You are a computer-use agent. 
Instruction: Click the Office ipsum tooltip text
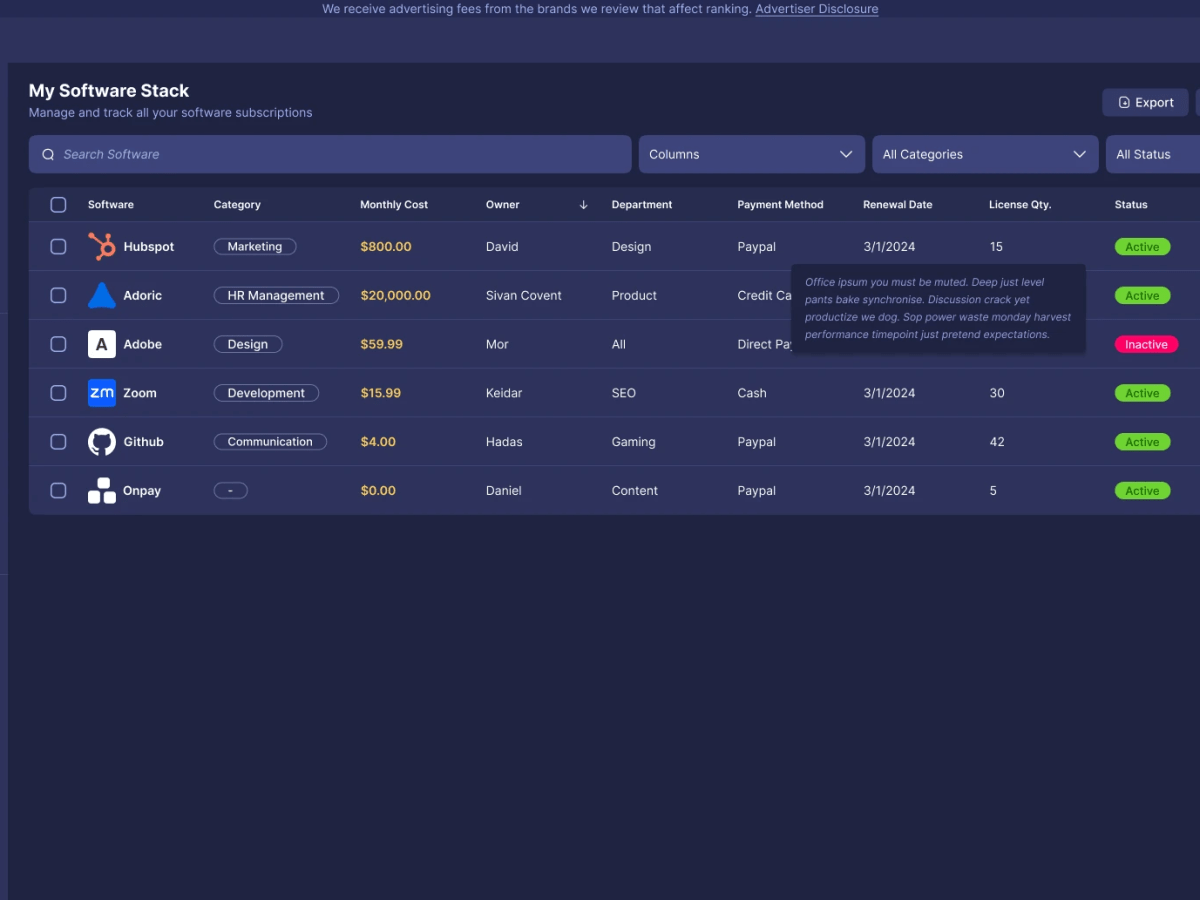pos(938,308)
